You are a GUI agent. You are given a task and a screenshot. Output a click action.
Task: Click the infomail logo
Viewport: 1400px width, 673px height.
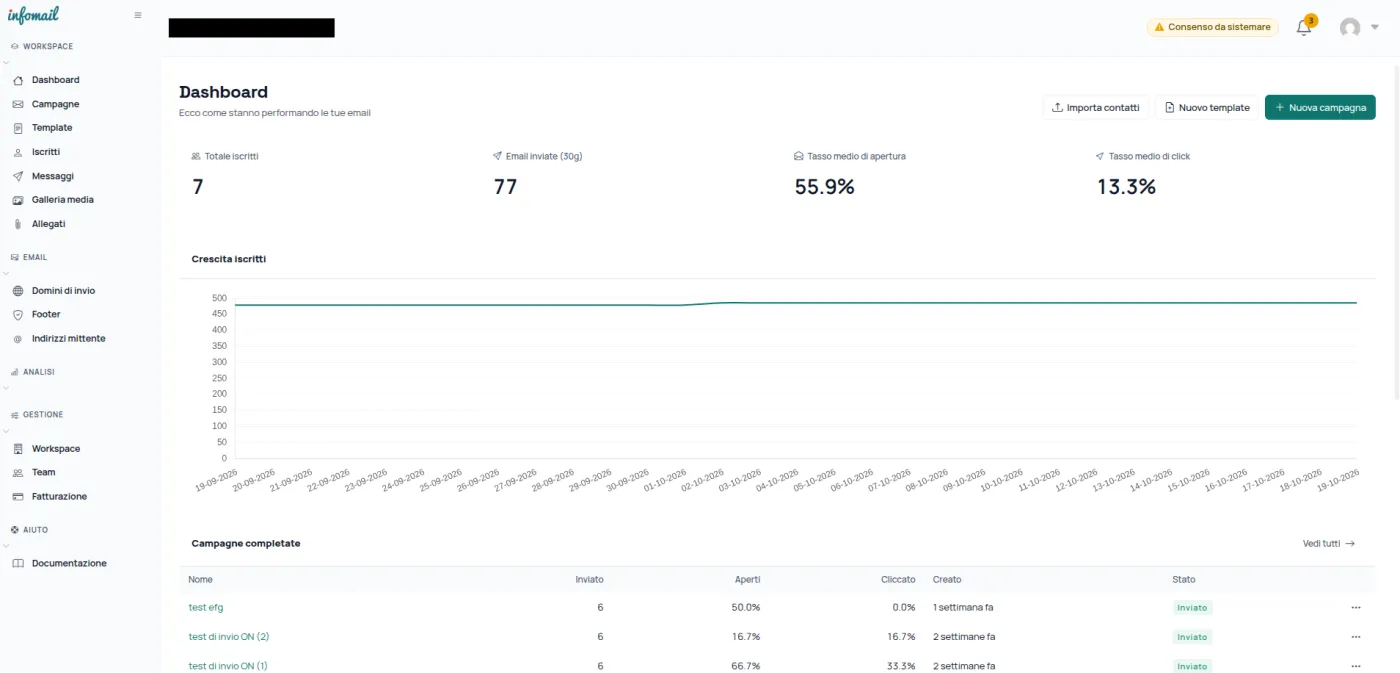coord(33,15)
